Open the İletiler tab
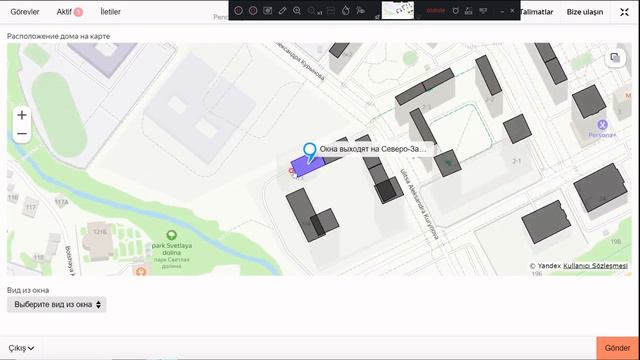This screenshot has height=360, width=640. (111, 12)
